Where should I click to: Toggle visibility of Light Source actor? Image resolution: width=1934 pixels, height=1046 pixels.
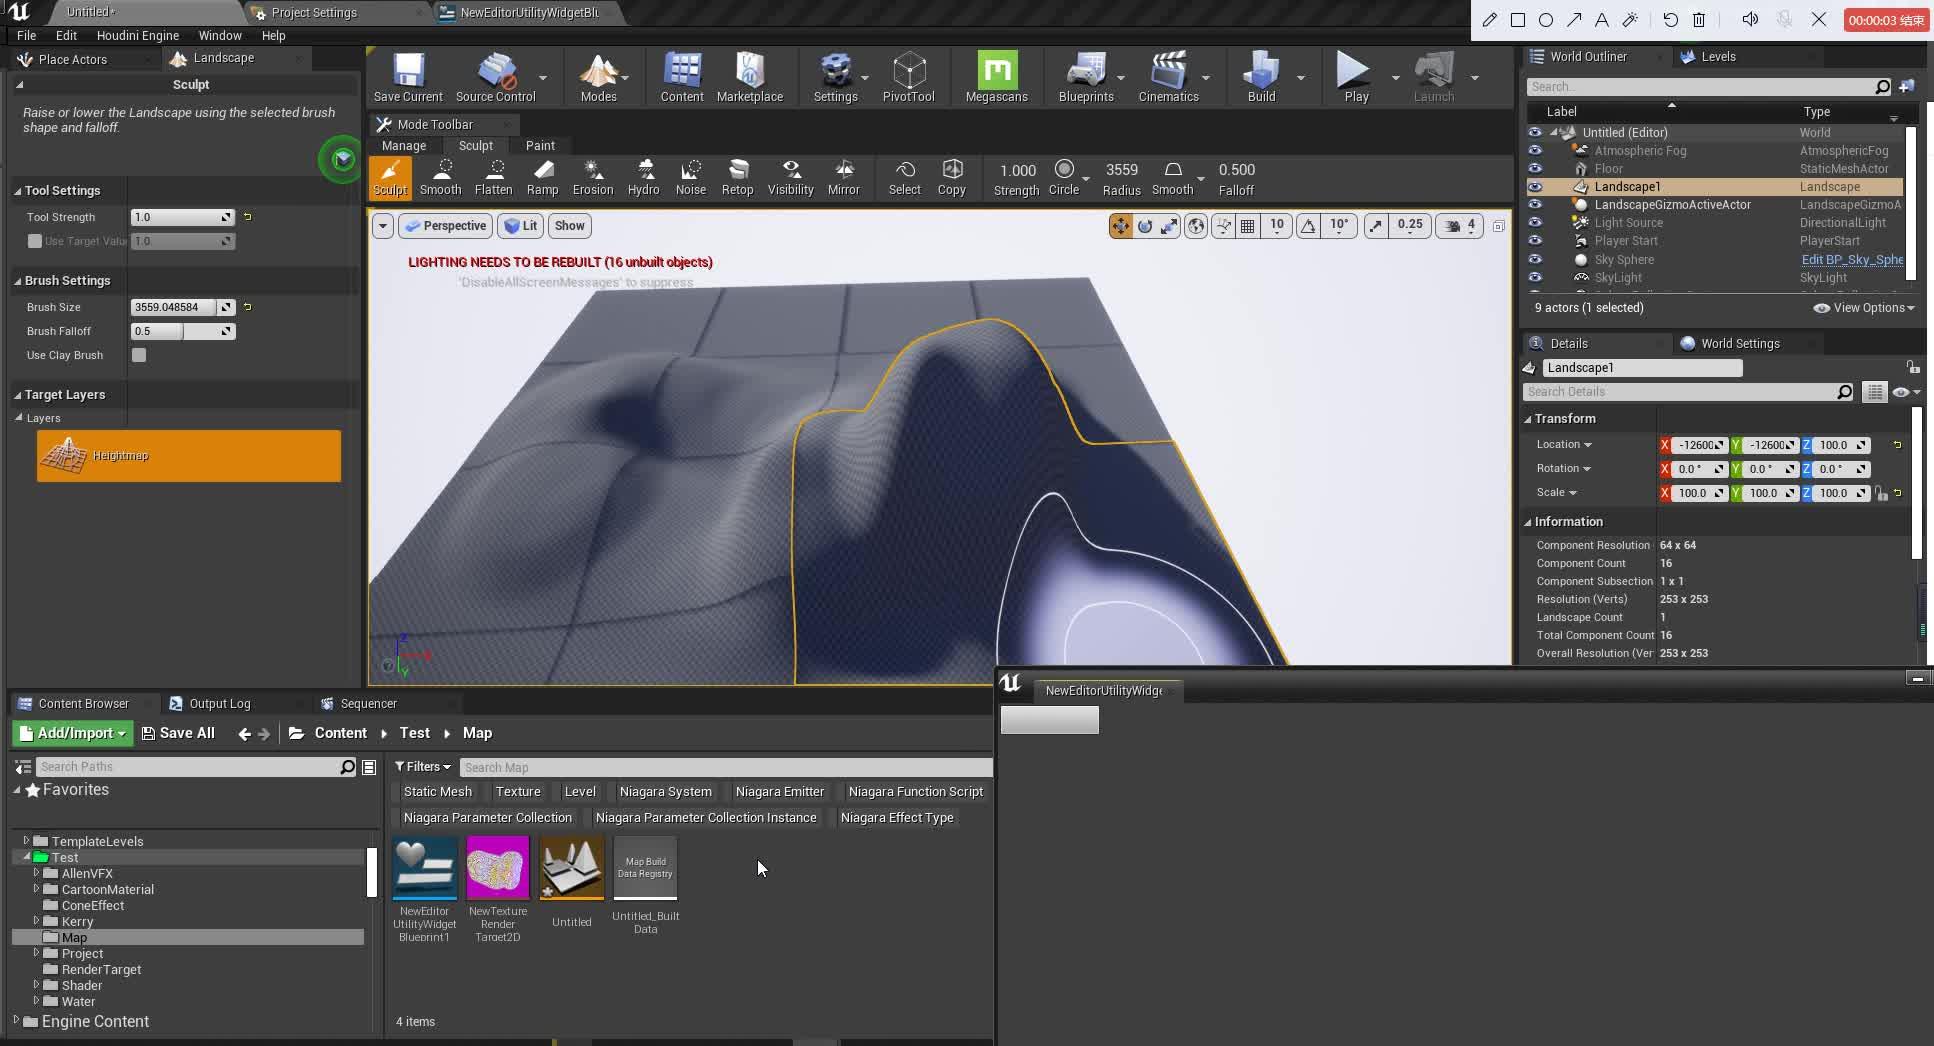pyautogui.click(x=1535, y=222)
